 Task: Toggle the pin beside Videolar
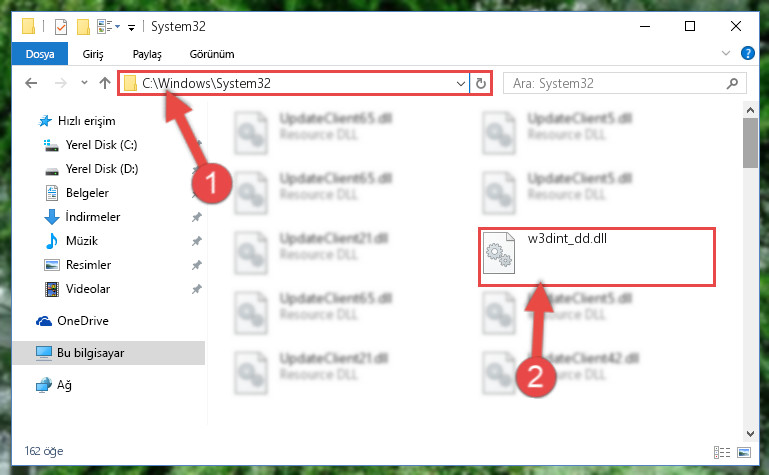pyautogui.click(x=197, y=289)
